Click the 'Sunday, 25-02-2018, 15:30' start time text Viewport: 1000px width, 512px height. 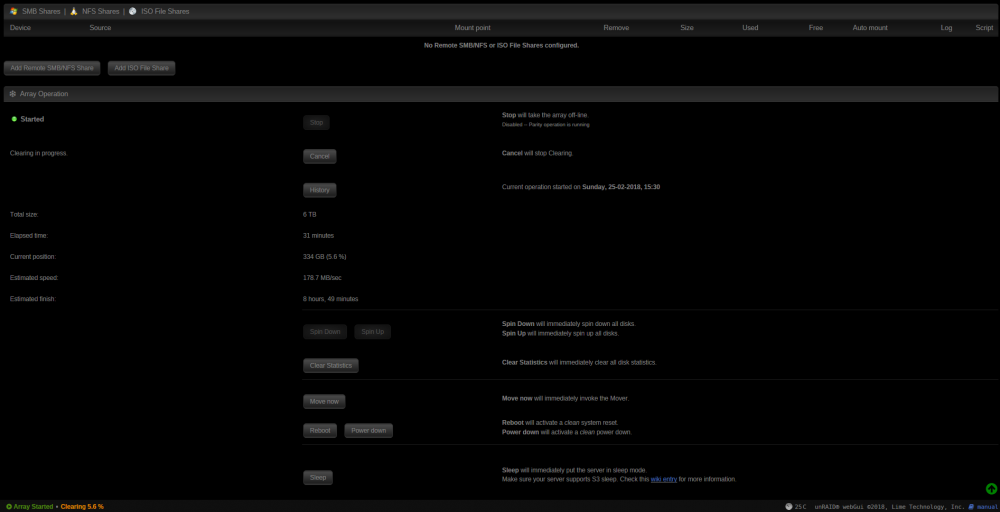(x=621, y=187)
